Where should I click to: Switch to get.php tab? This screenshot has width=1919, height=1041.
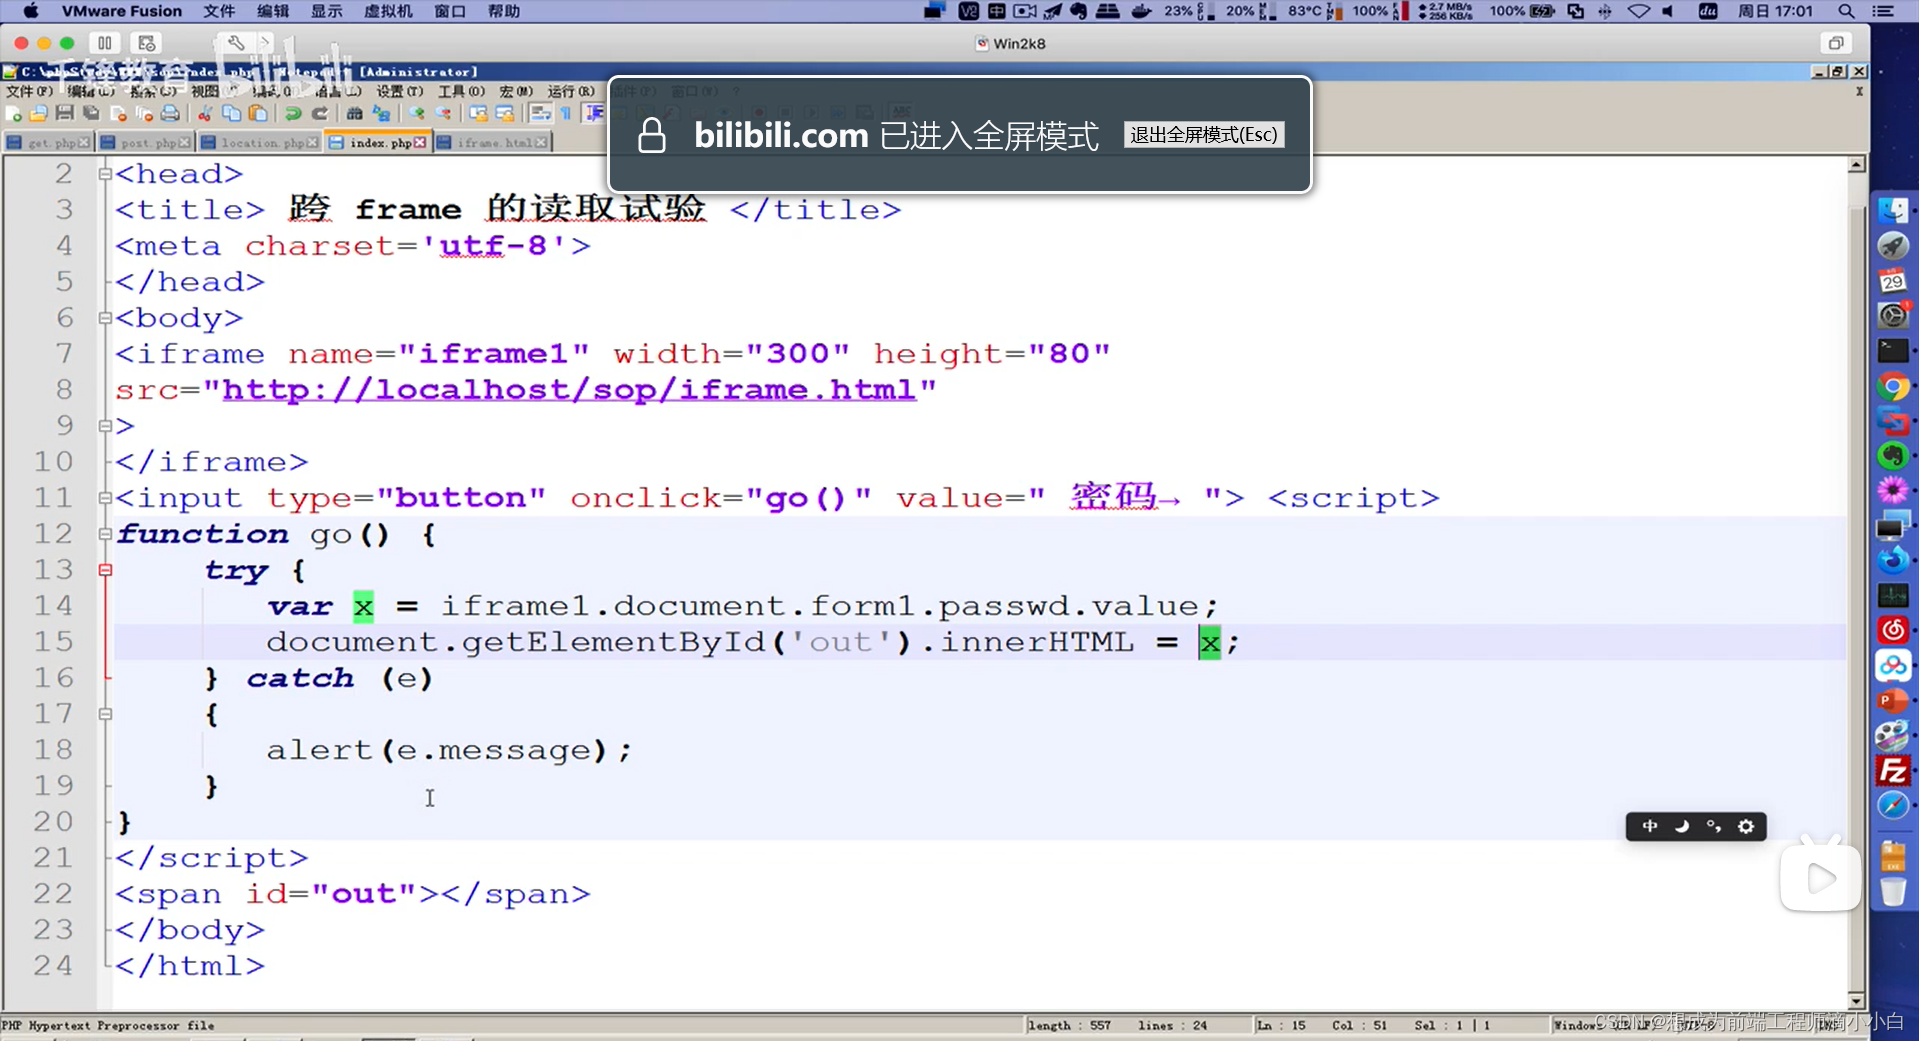click(47, 143)
